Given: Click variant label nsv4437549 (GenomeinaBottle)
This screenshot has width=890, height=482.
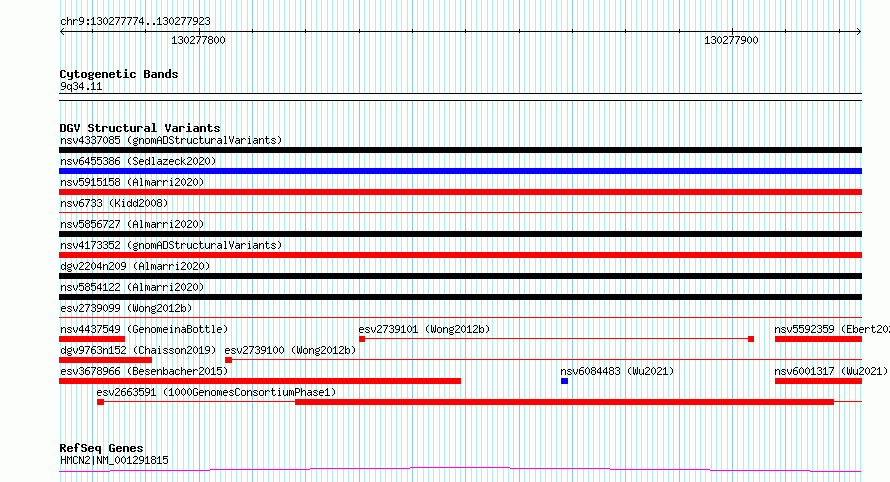Looking at the screenshot, I should pos(144,329).
